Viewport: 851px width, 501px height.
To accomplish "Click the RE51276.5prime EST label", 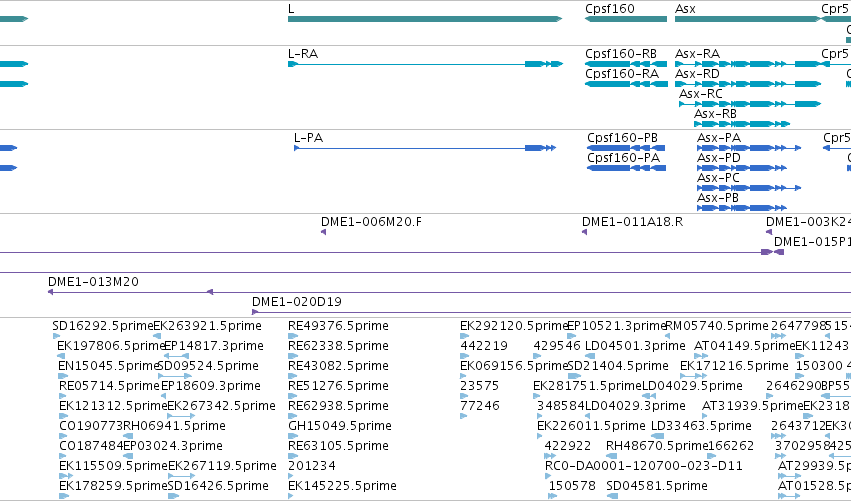I will pos(338,386).
